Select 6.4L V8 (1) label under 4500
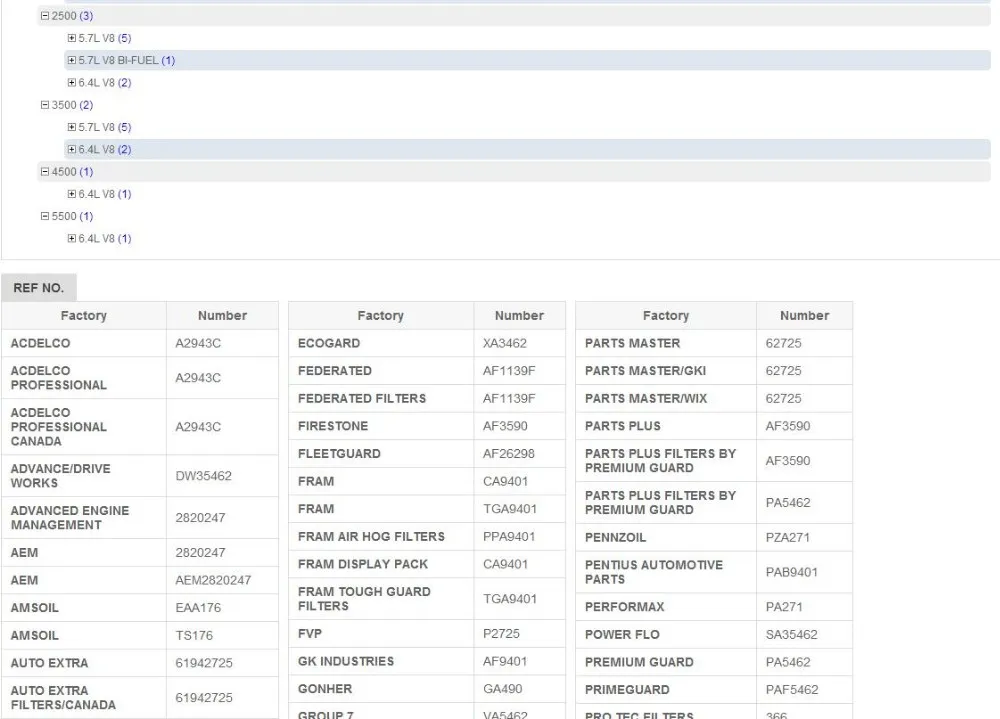 click(105, 194)
